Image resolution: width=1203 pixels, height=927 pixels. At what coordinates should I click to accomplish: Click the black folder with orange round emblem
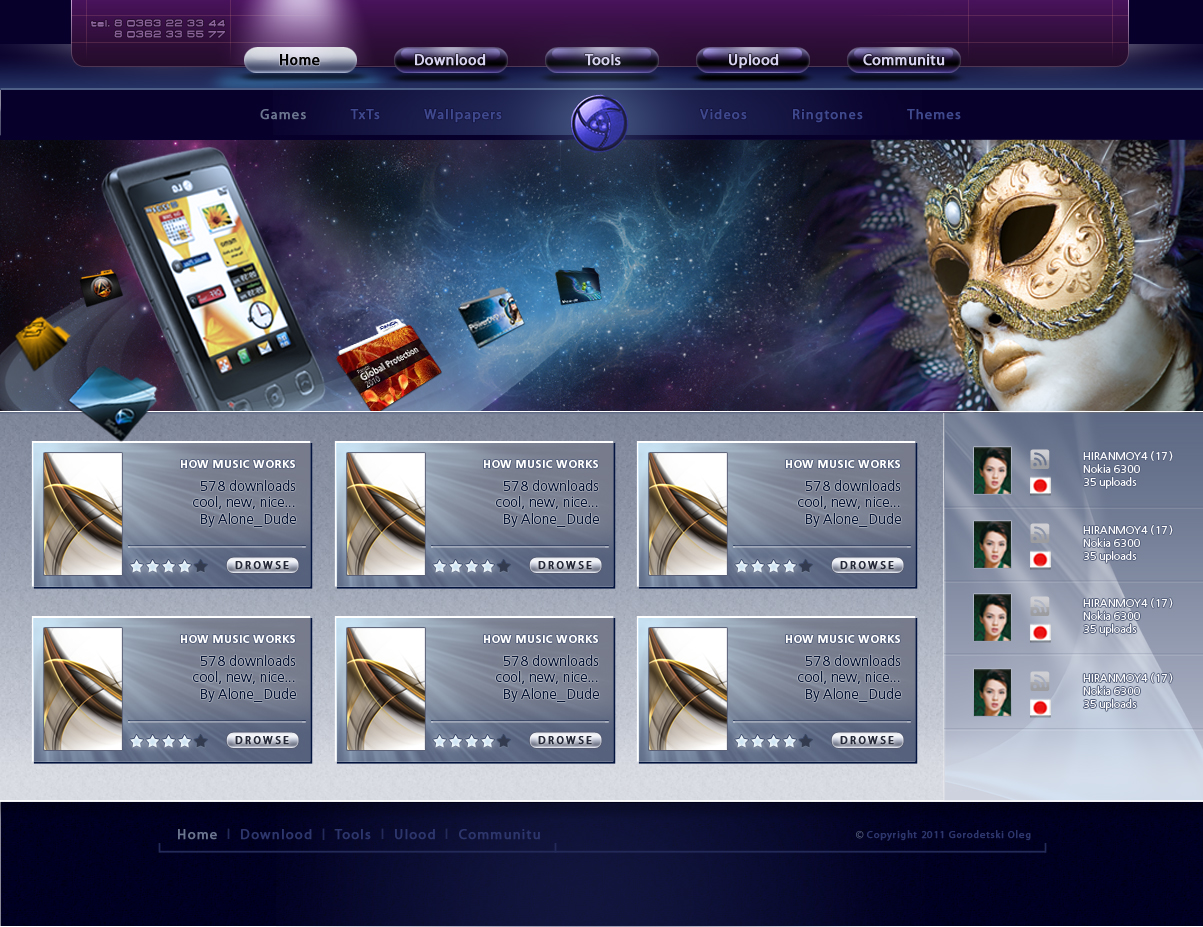click(x=101, y=287)
